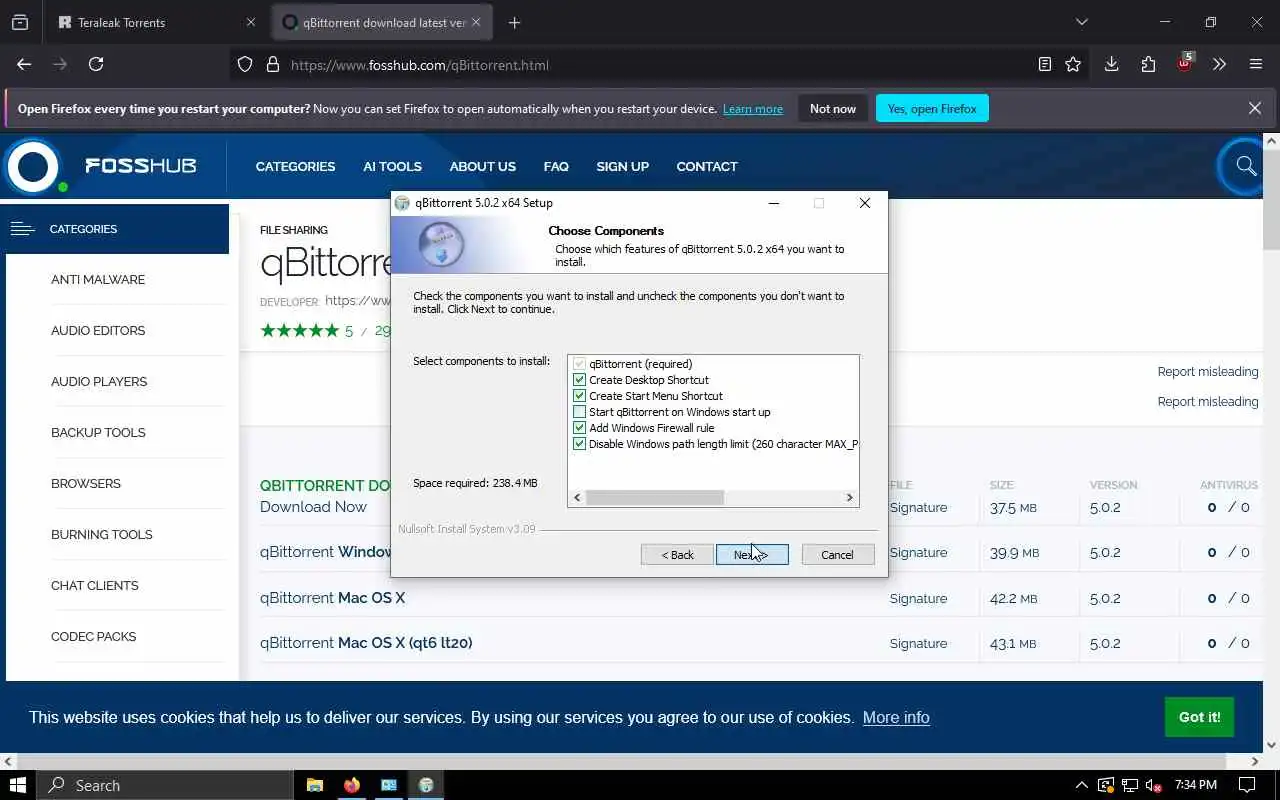Click the network tray icon

pos(1129,785)
